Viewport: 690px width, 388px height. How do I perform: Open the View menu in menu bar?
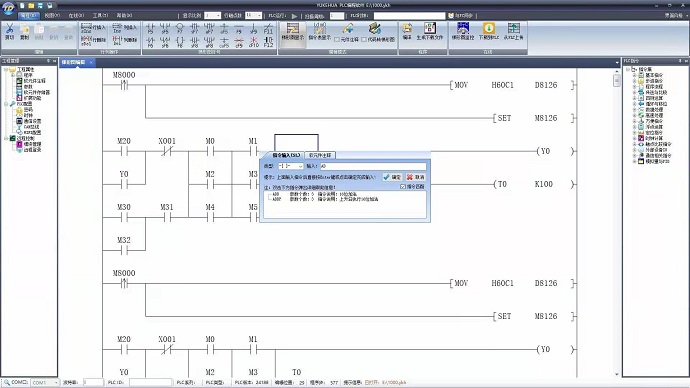52,15
